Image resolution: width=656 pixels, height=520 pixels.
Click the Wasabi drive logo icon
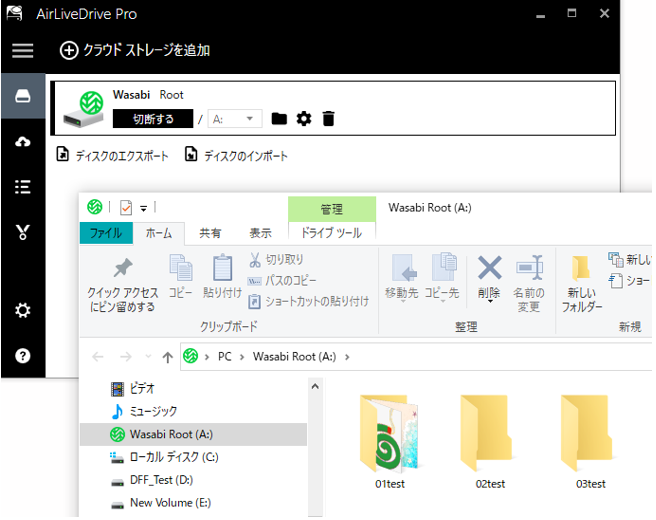coord(84,110)
